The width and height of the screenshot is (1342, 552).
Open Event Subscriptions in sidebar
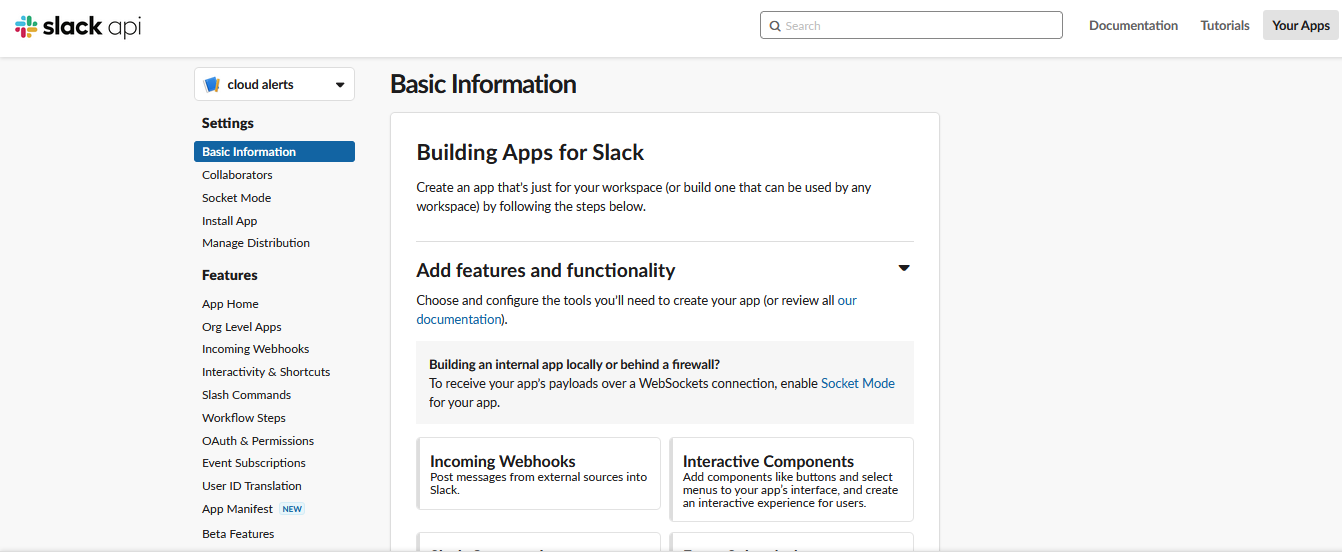click(x=254, y=463)
